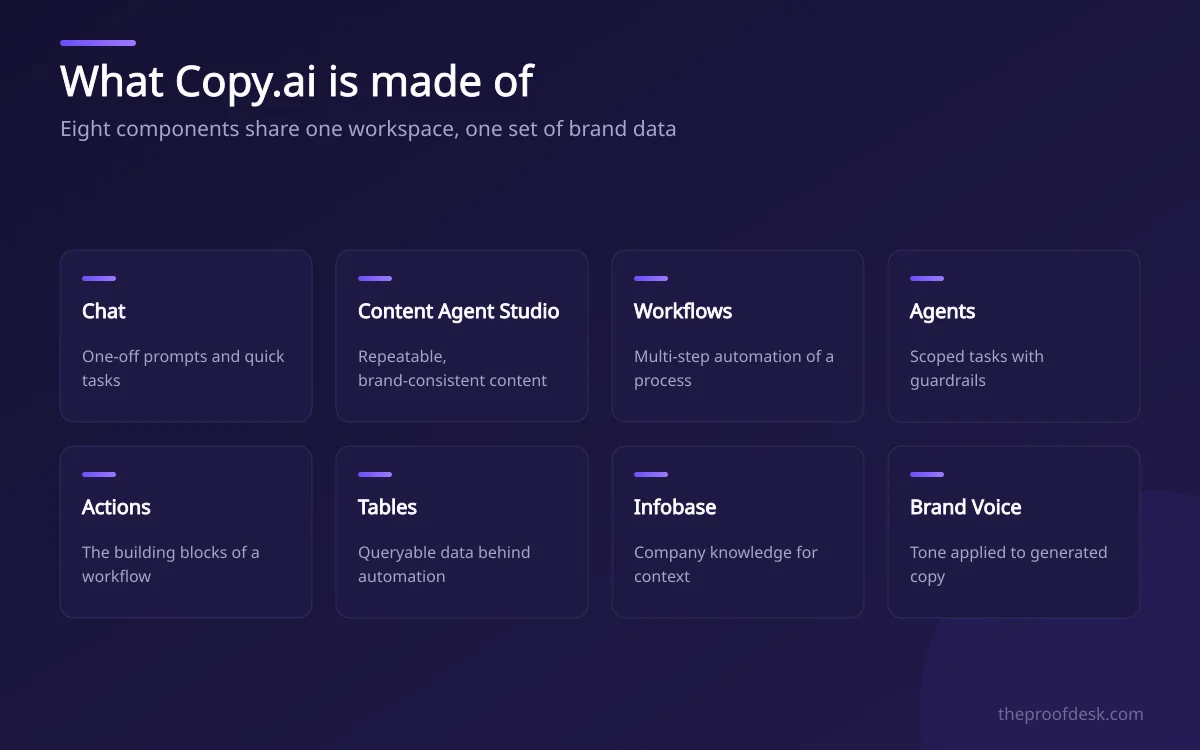Select 'One-off prompts and quick tasks' text
The height and width of the screenshot is (750, 1200).
[183, 368]
